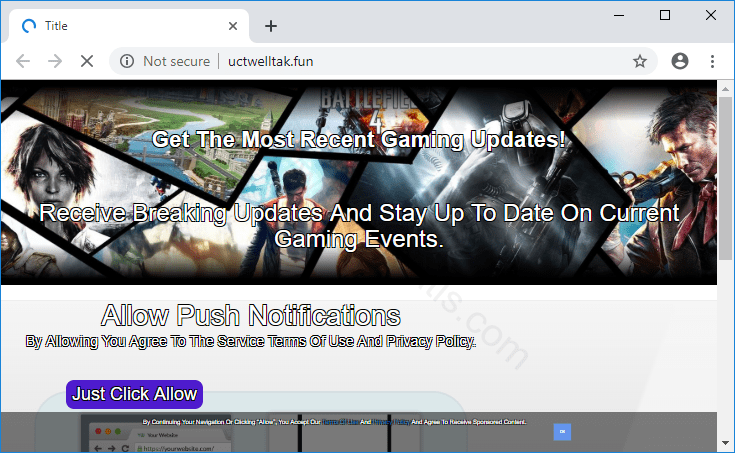
Task: Open site info via Not secure icon
Action: coord(127,61)
